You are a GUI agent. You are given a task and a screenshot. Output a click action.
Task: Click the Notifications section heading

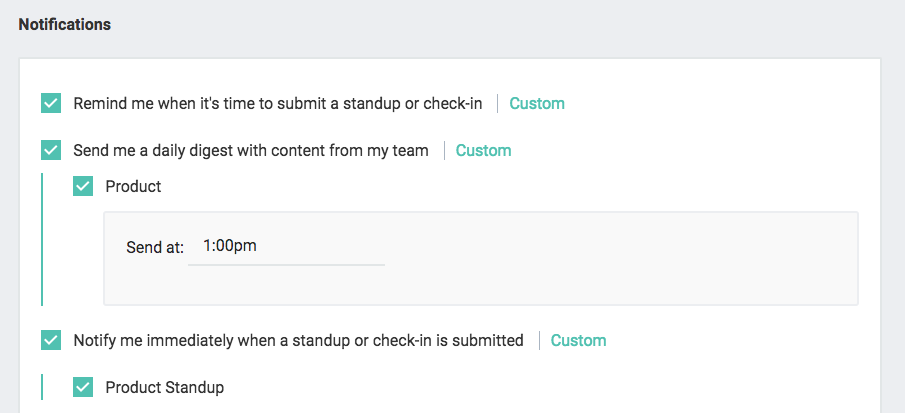(x=65, y=25)
